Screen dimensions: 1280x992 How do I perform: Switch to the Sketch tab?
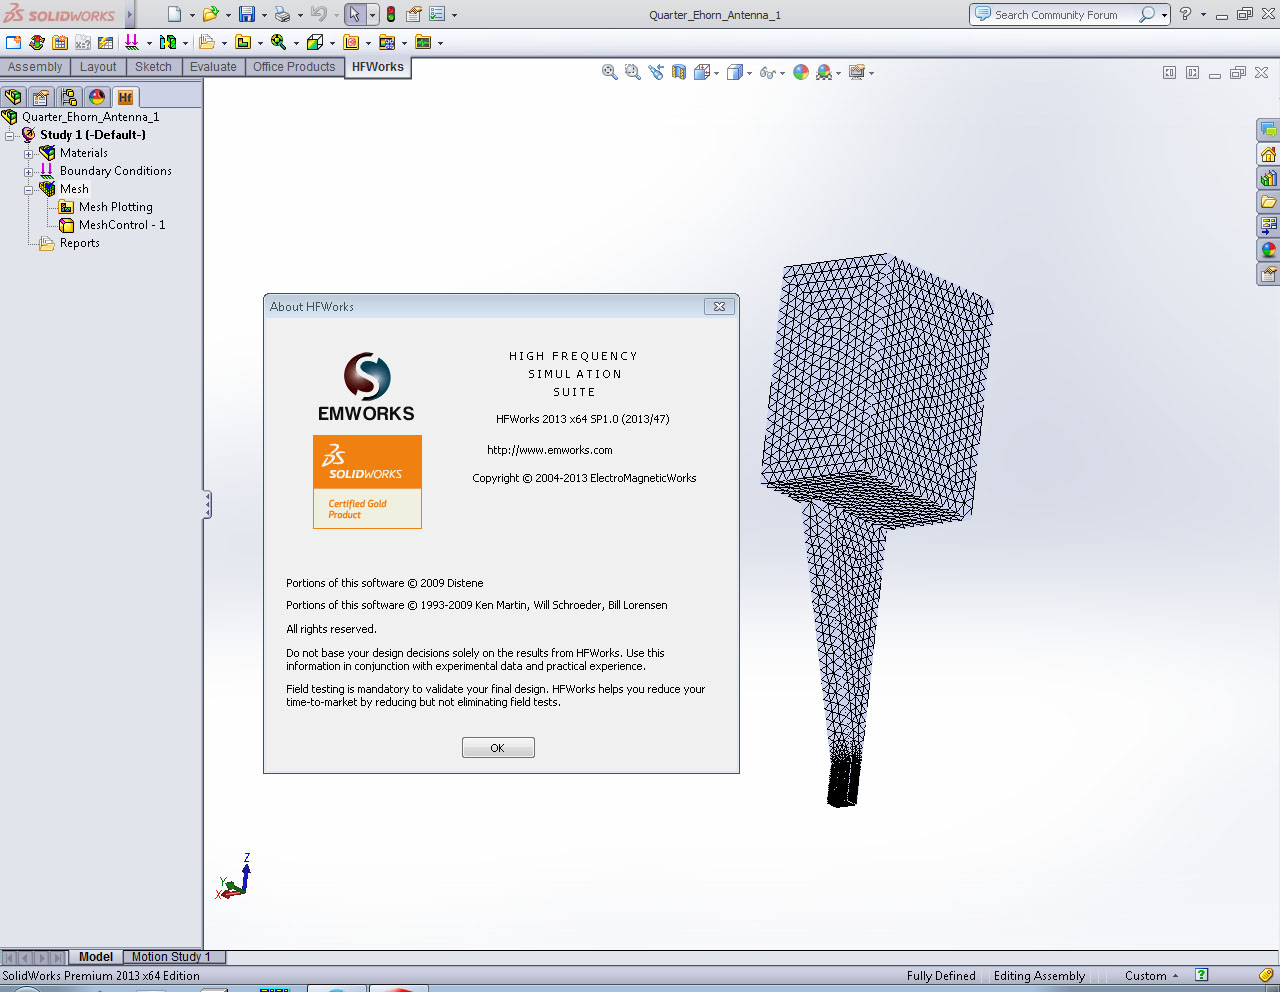coord(153,67)
